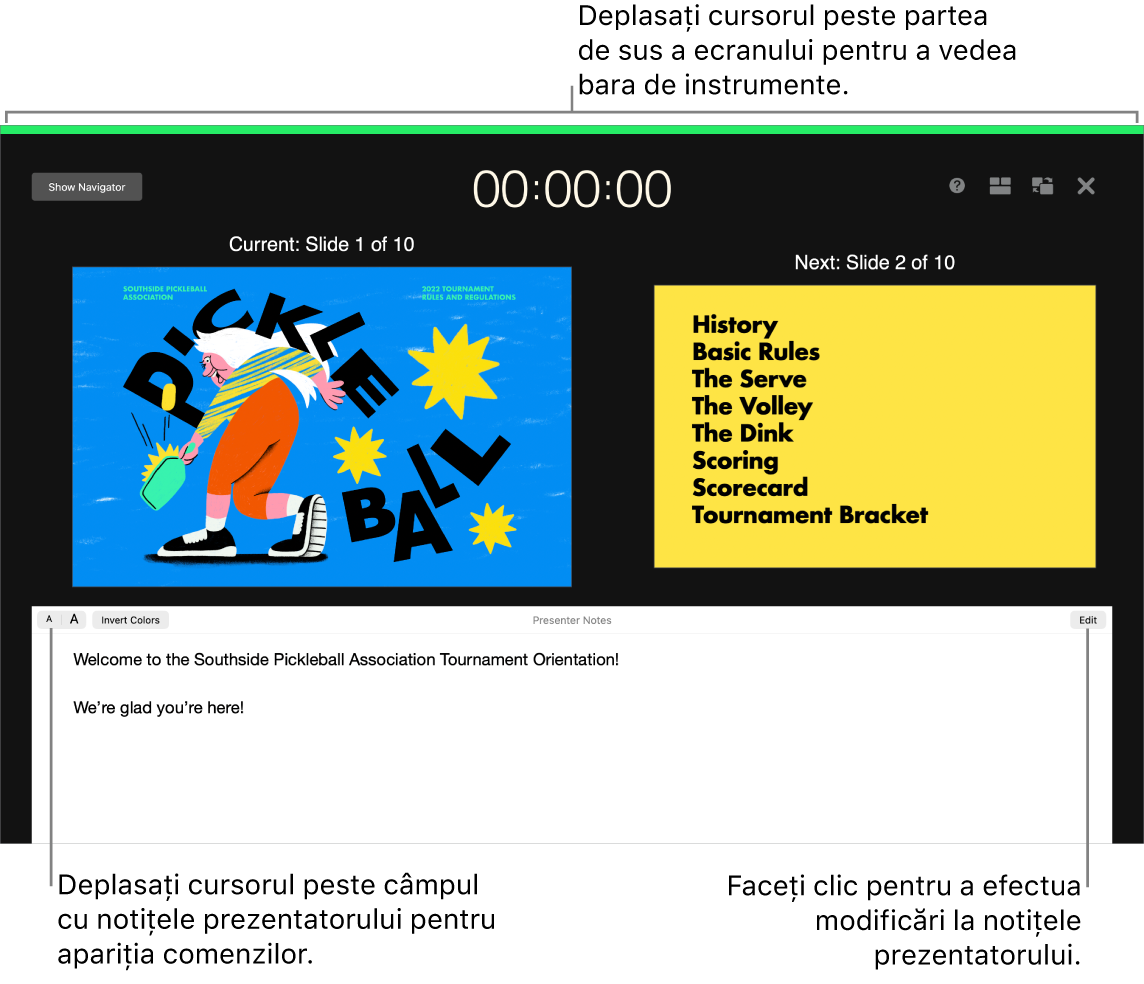Click the 00:00:00 timer display
The height and width of the screenshot is (984, 1144).
tap(572, 190)
